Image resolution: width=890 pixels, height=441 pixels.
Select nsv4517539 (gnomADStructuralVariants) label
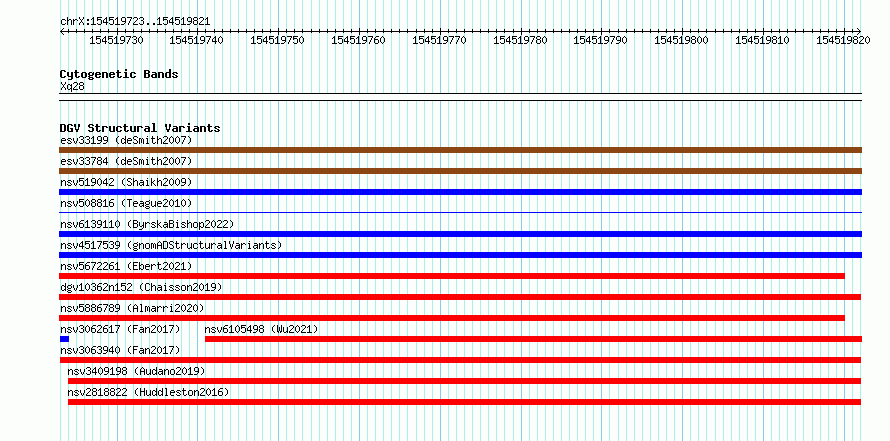pos(171,245)
